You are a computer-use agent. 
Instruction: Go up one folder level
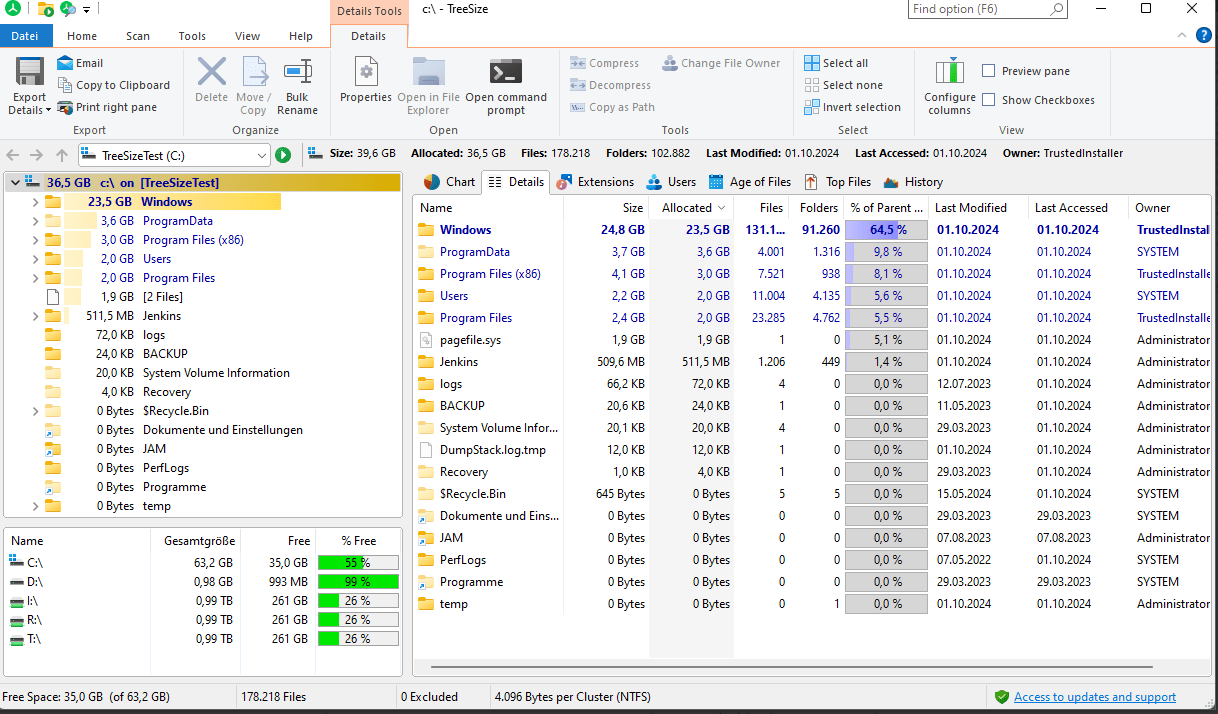tap(62, 155)
